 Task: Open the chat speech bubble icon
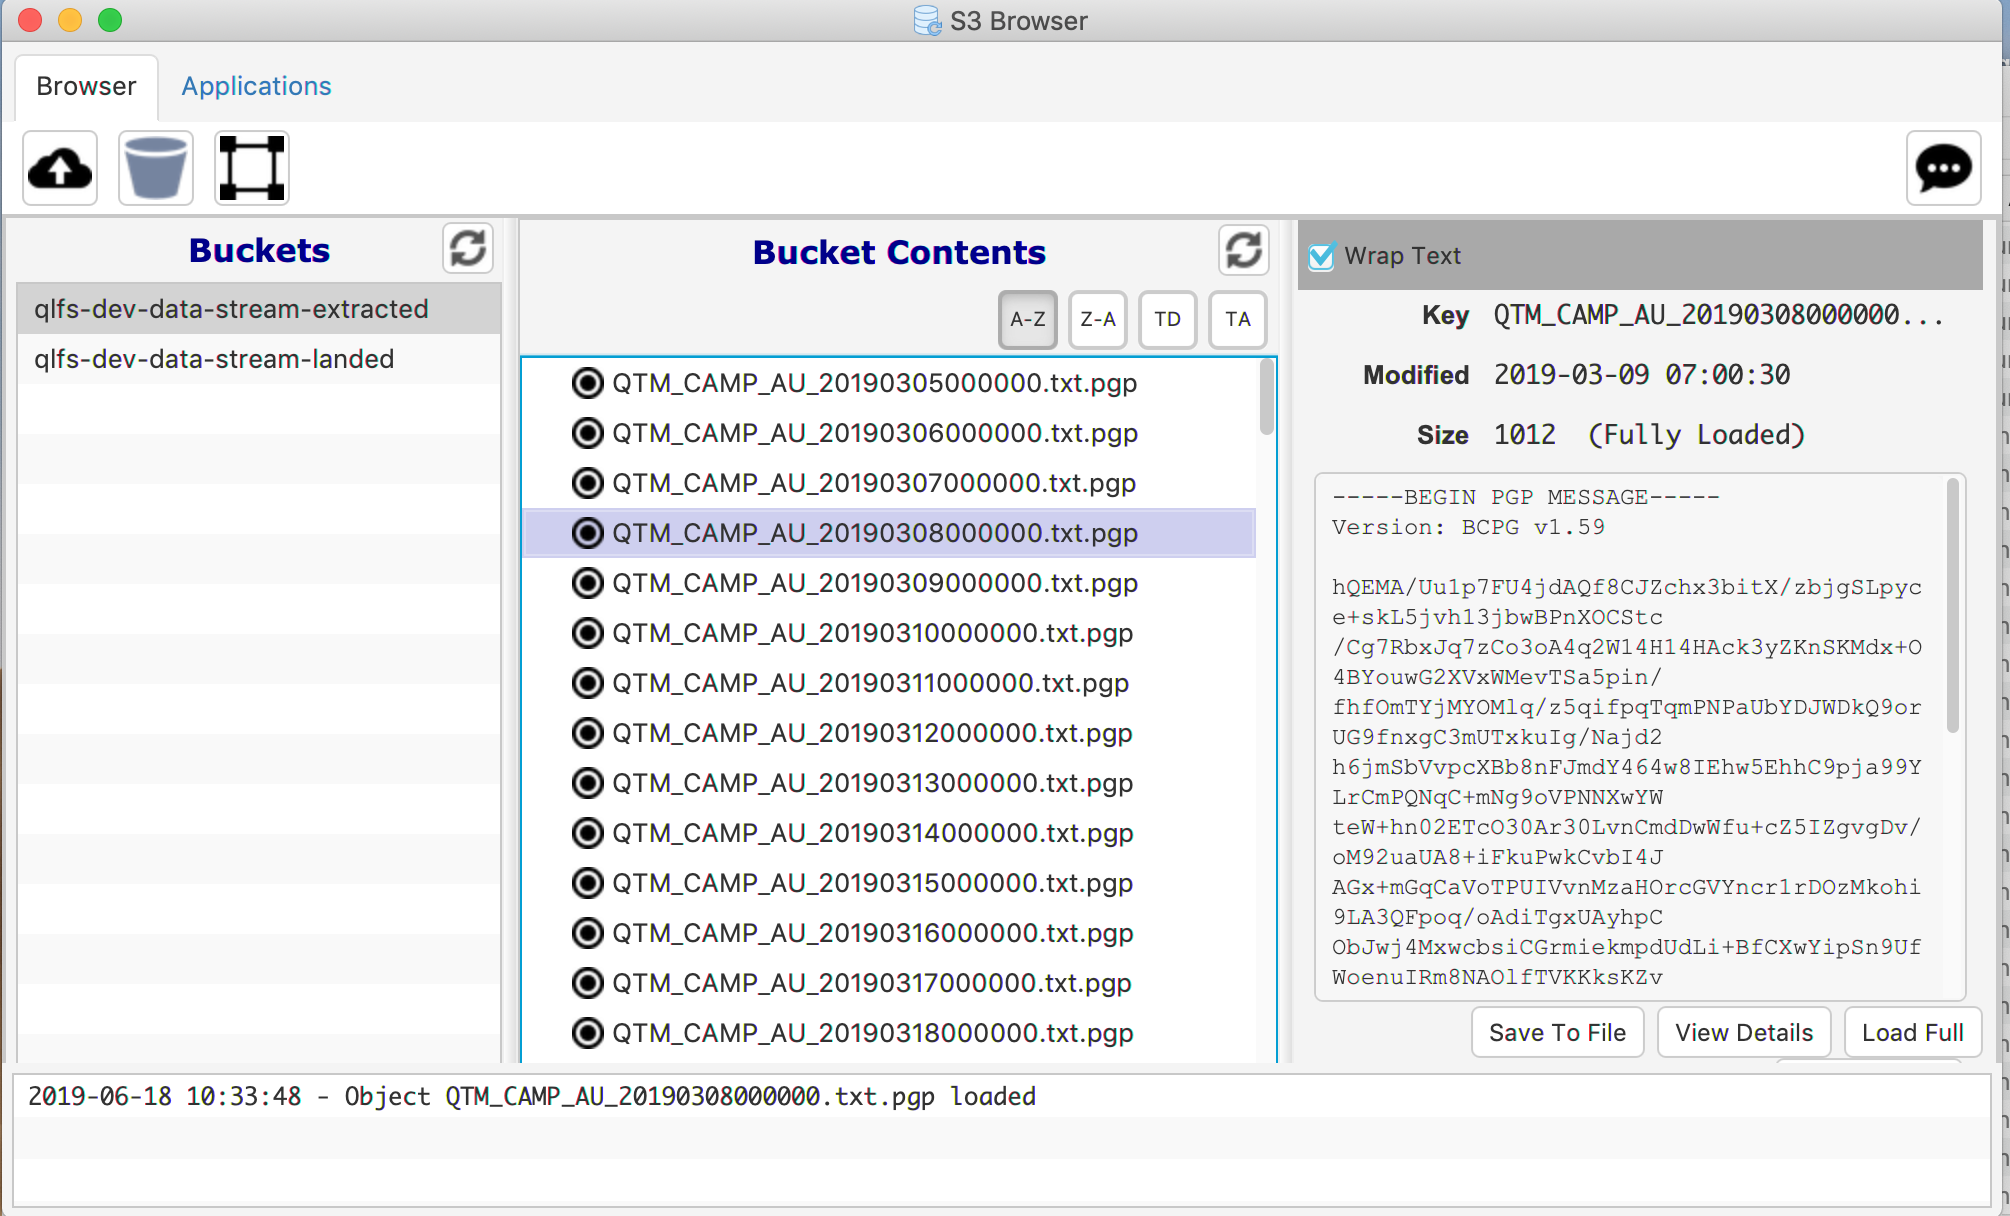1942,168
